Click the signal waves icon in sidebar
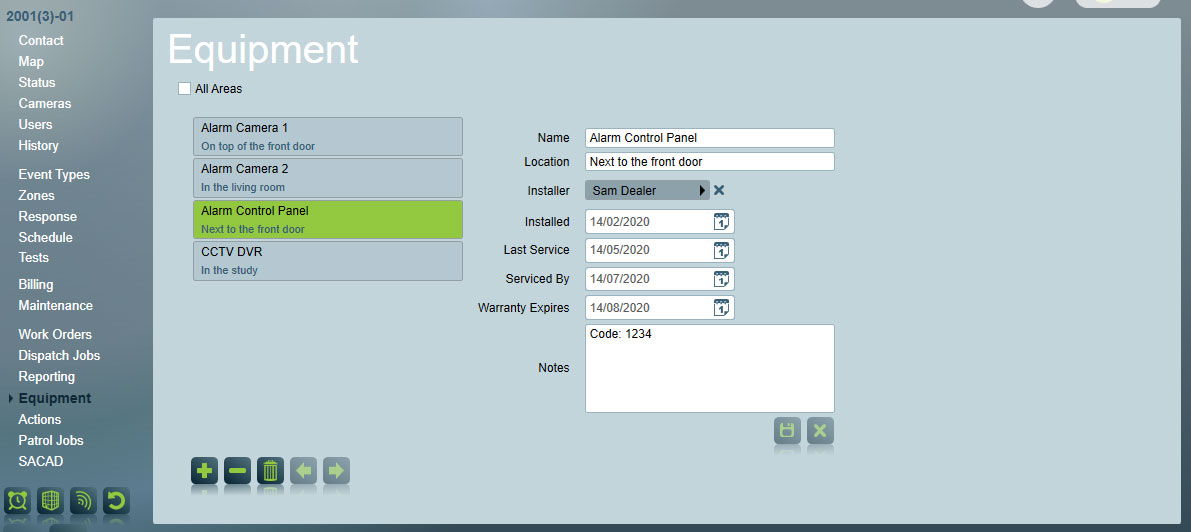Image resolution: width=1191 pixels, height=532 pixels. pos(83,501)
